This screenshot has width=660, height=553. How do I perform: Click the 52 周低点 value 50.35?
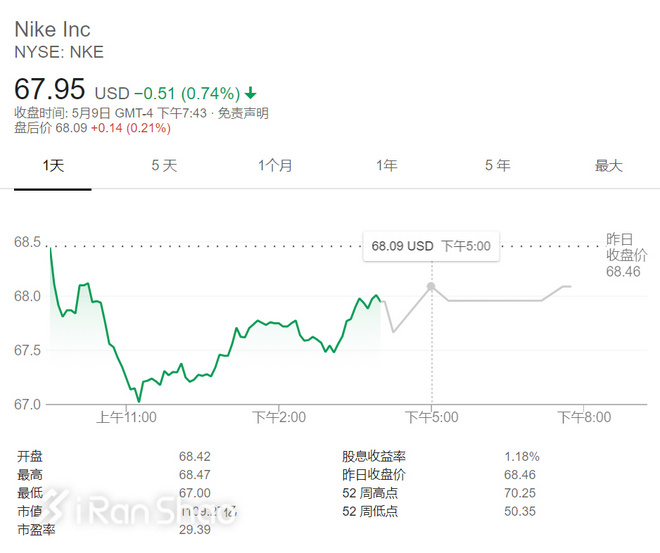[520, 512]
